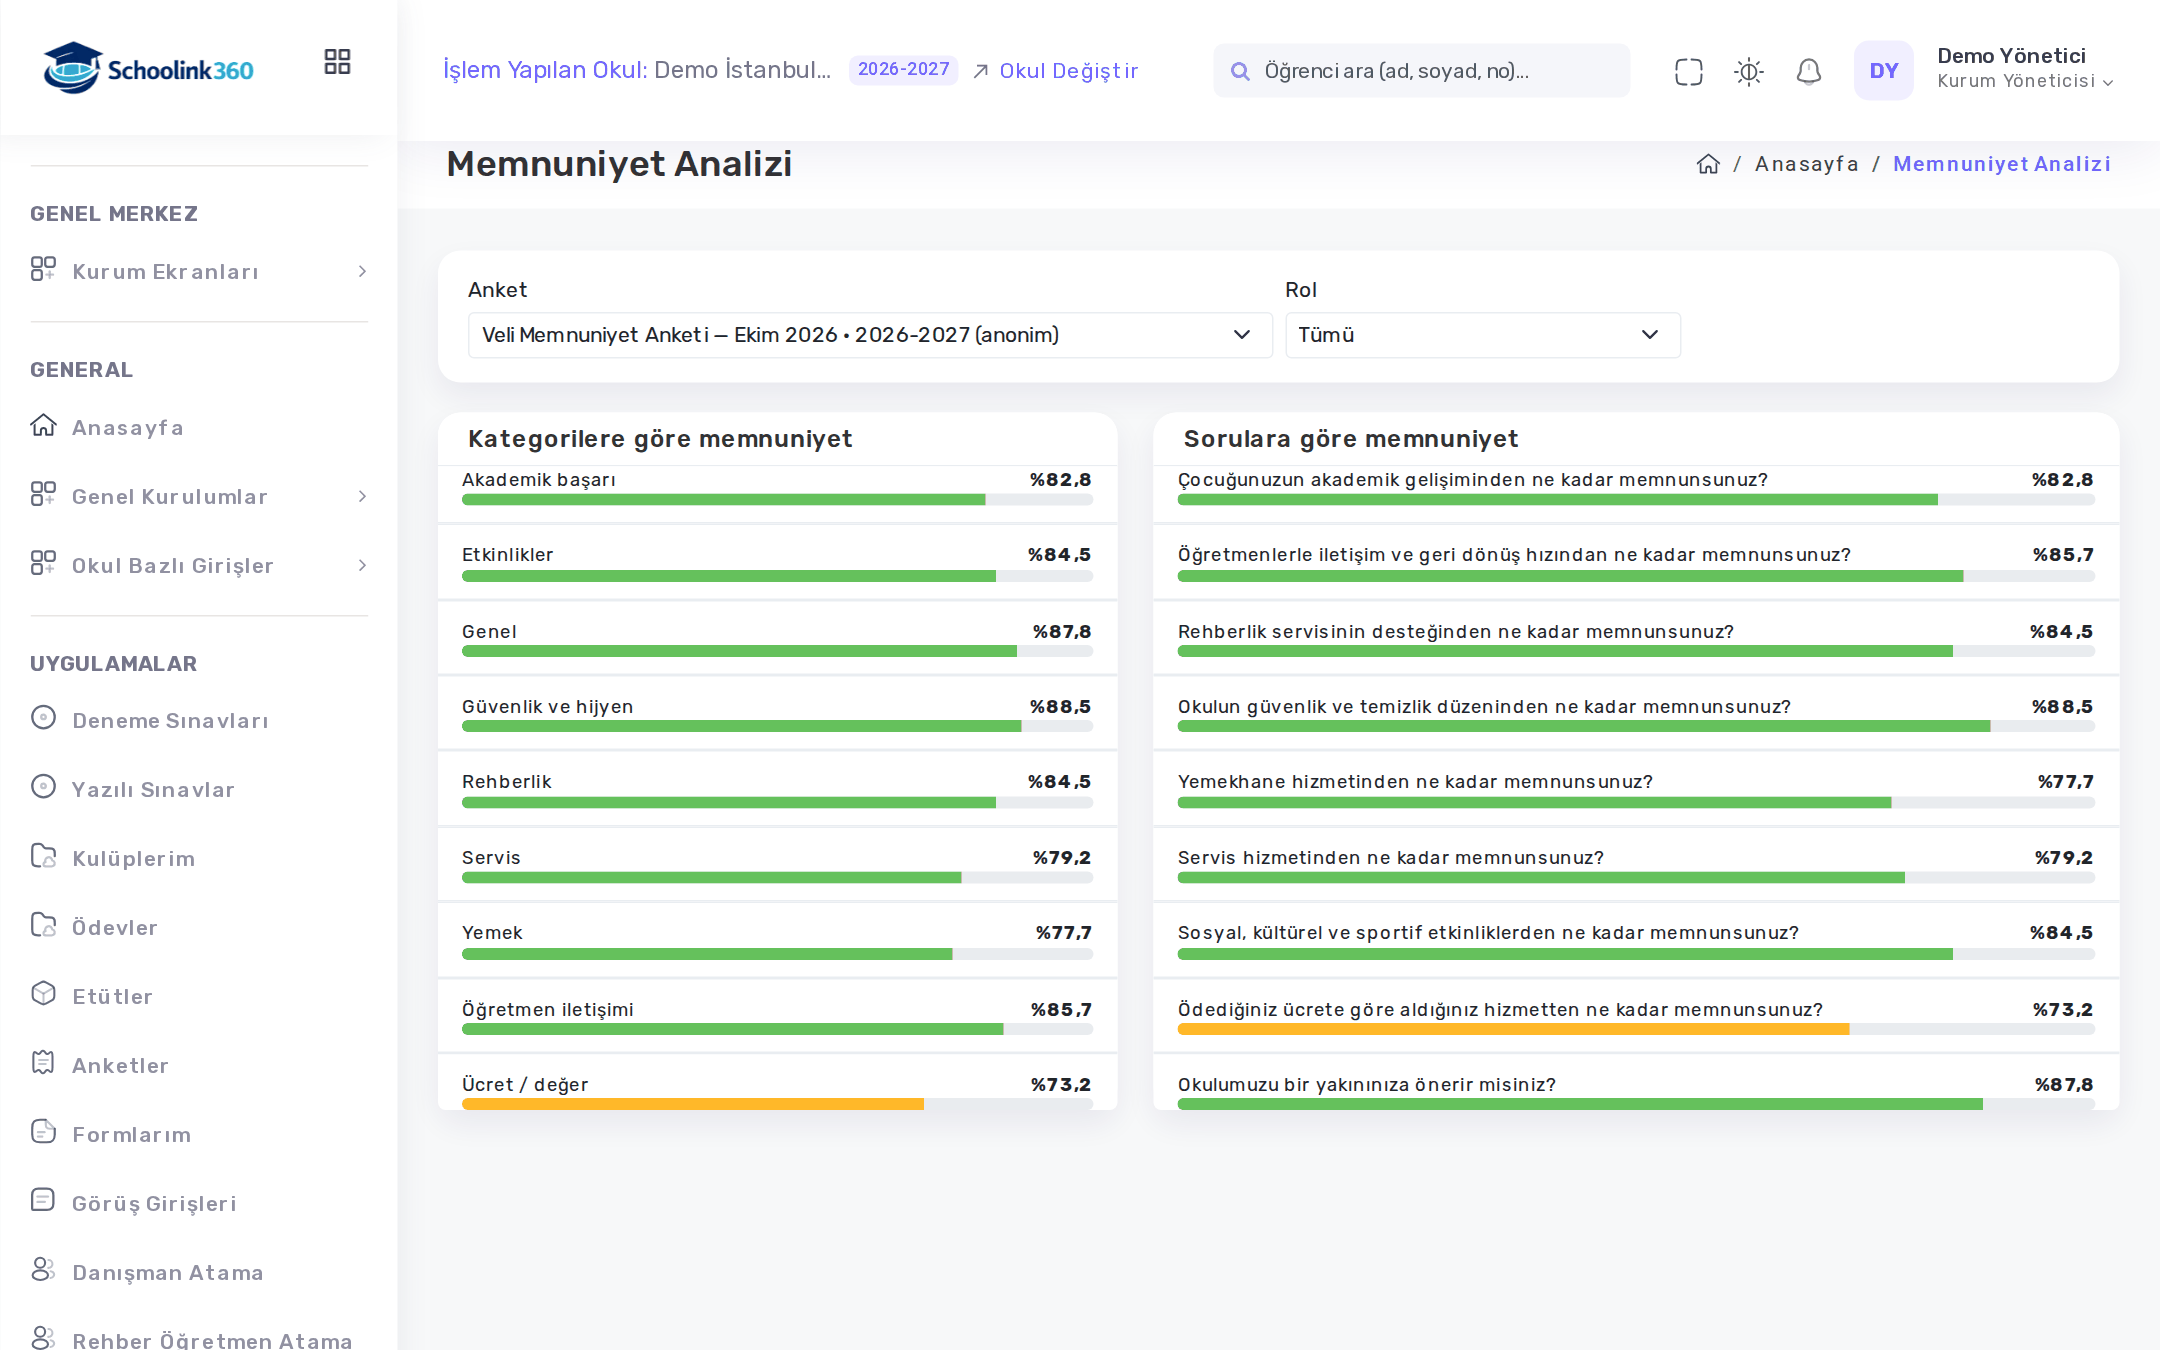Click the Kurum Ekranları sidebar icon

coord(43,269)
